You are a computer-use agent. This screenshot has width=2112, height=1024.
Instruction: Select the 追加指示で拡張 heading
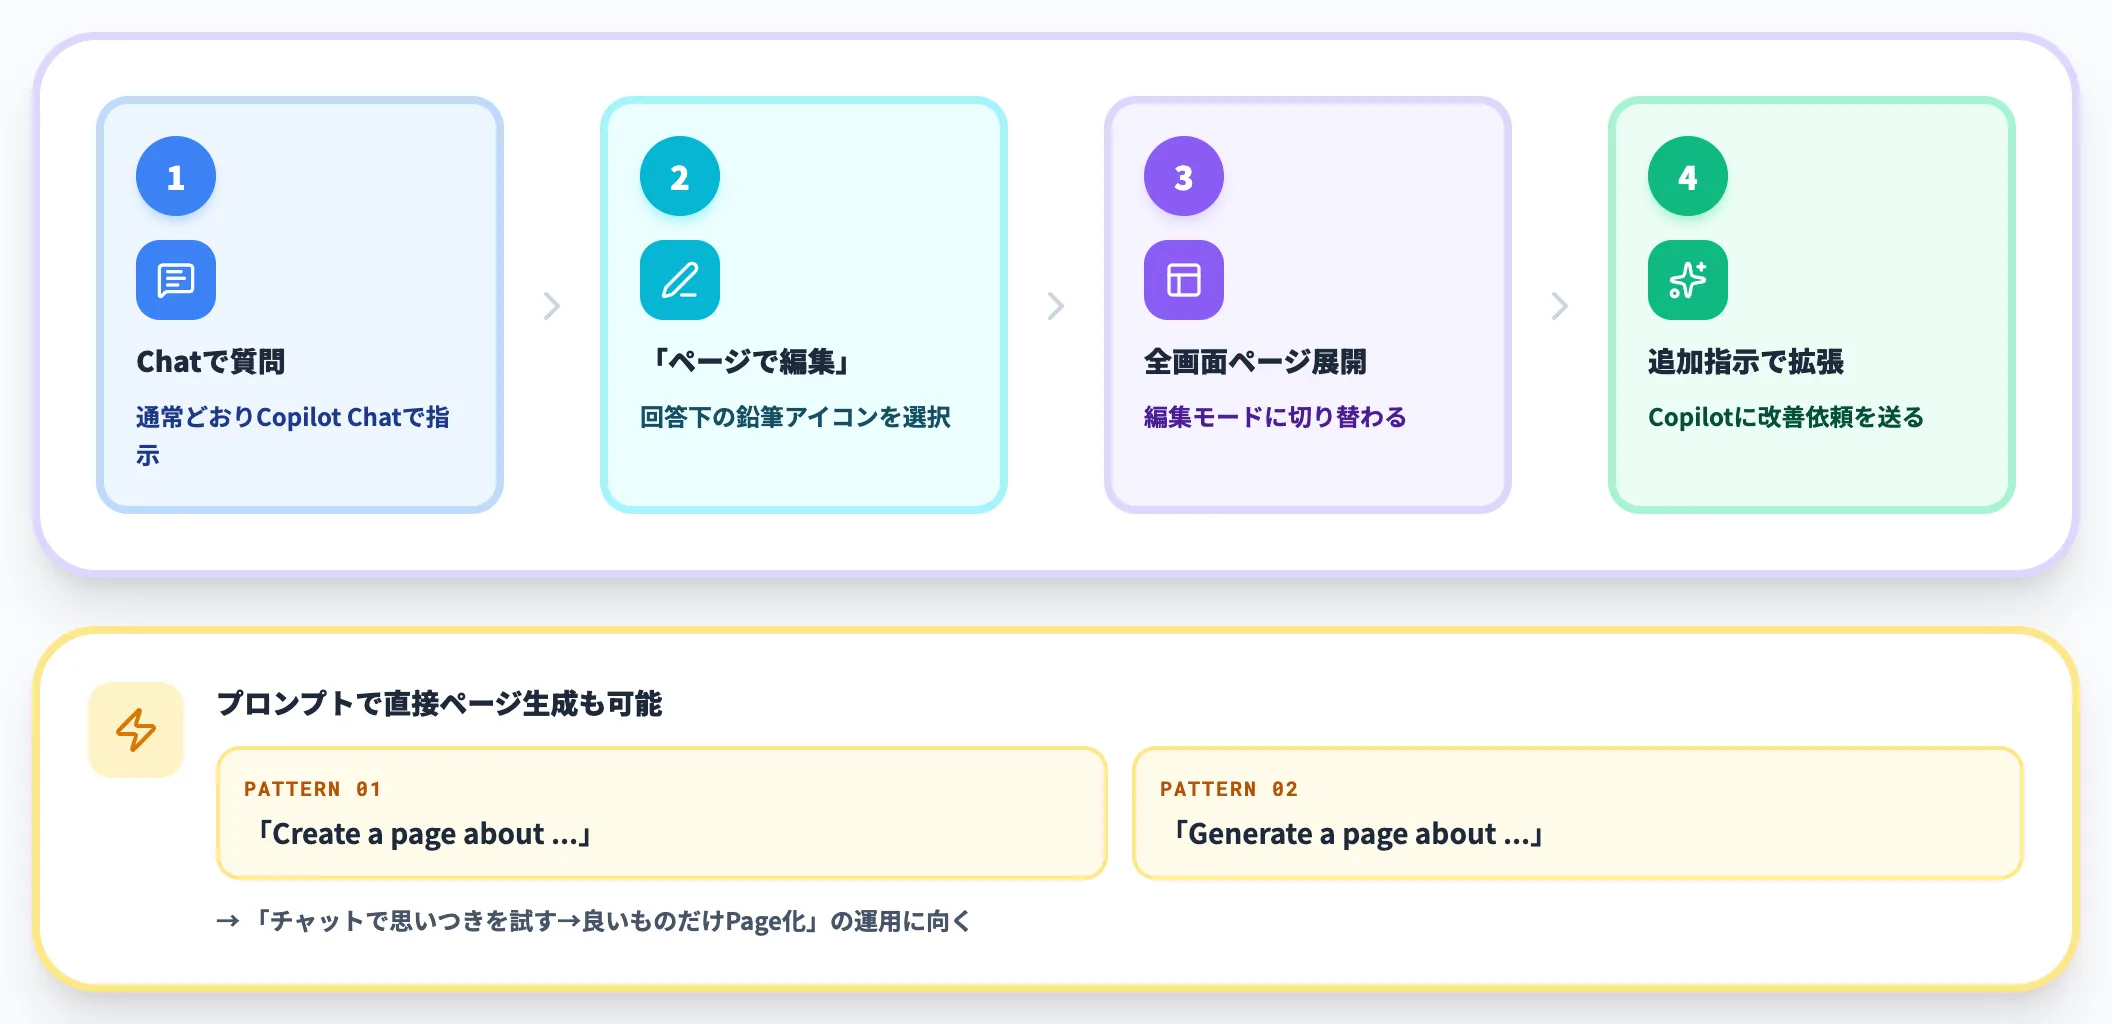tap(1746, 362)
